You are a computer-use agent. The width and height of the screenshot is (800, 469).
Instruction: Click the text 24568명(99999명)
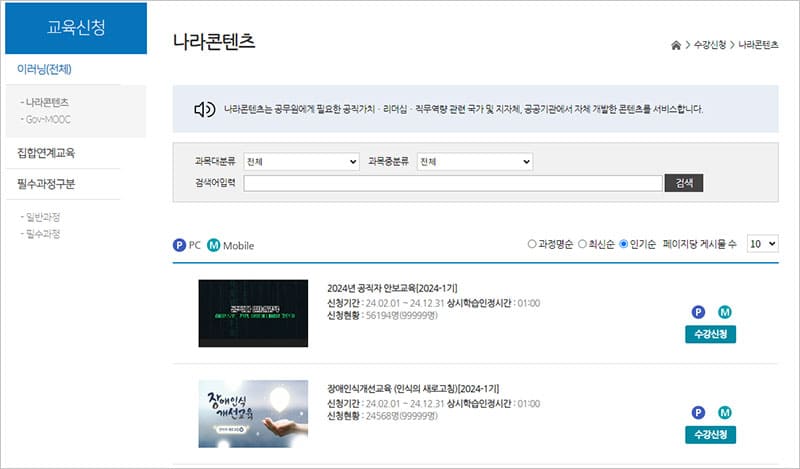[x=402, y=416]
